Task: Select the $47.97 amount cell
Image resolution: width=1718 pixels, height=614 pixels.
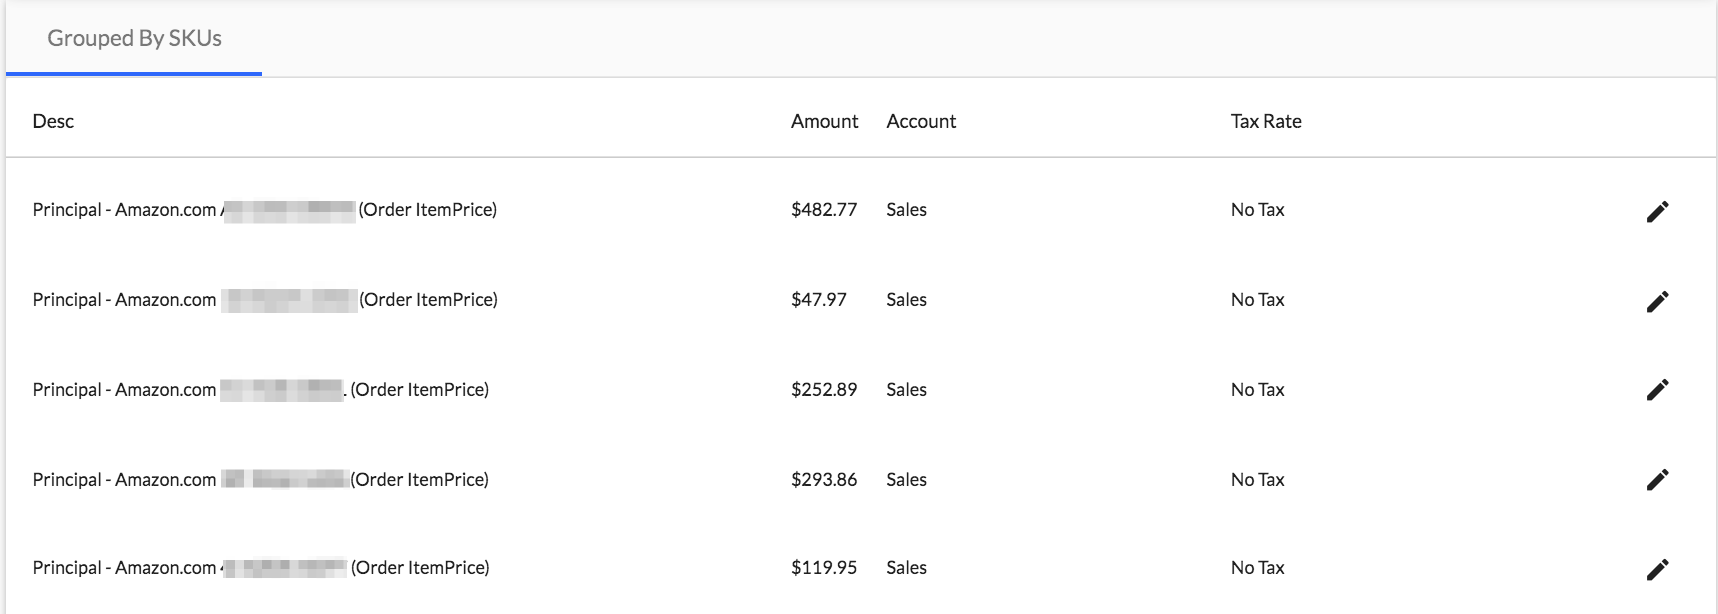Action: pyautogui.click(x=819, y=300)
